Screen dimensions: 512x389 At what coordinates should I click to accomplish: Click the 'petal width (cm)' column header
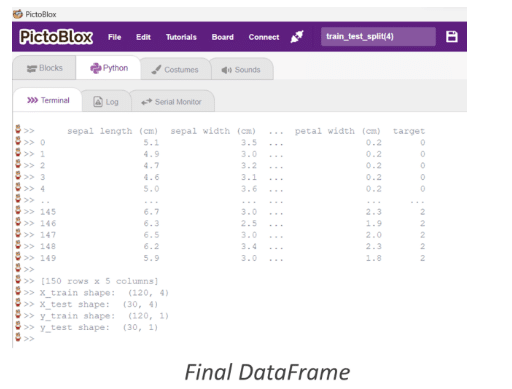[x=337, y=131]
